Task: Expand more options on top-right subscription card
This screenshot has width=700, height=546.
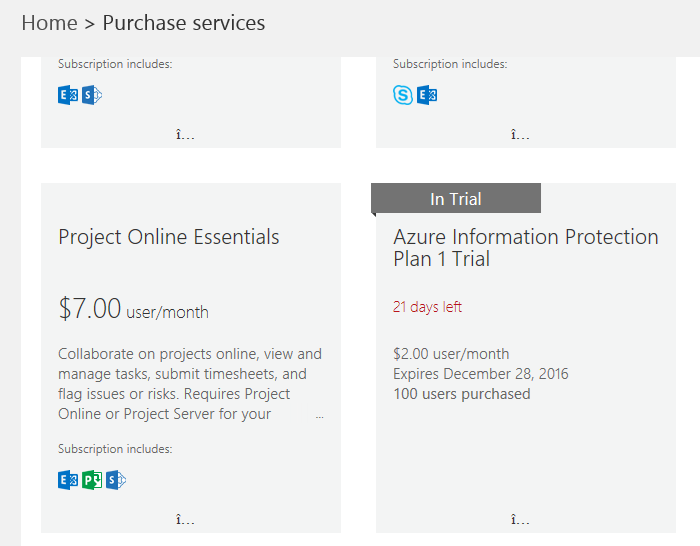Action: (x=520, y=135)
